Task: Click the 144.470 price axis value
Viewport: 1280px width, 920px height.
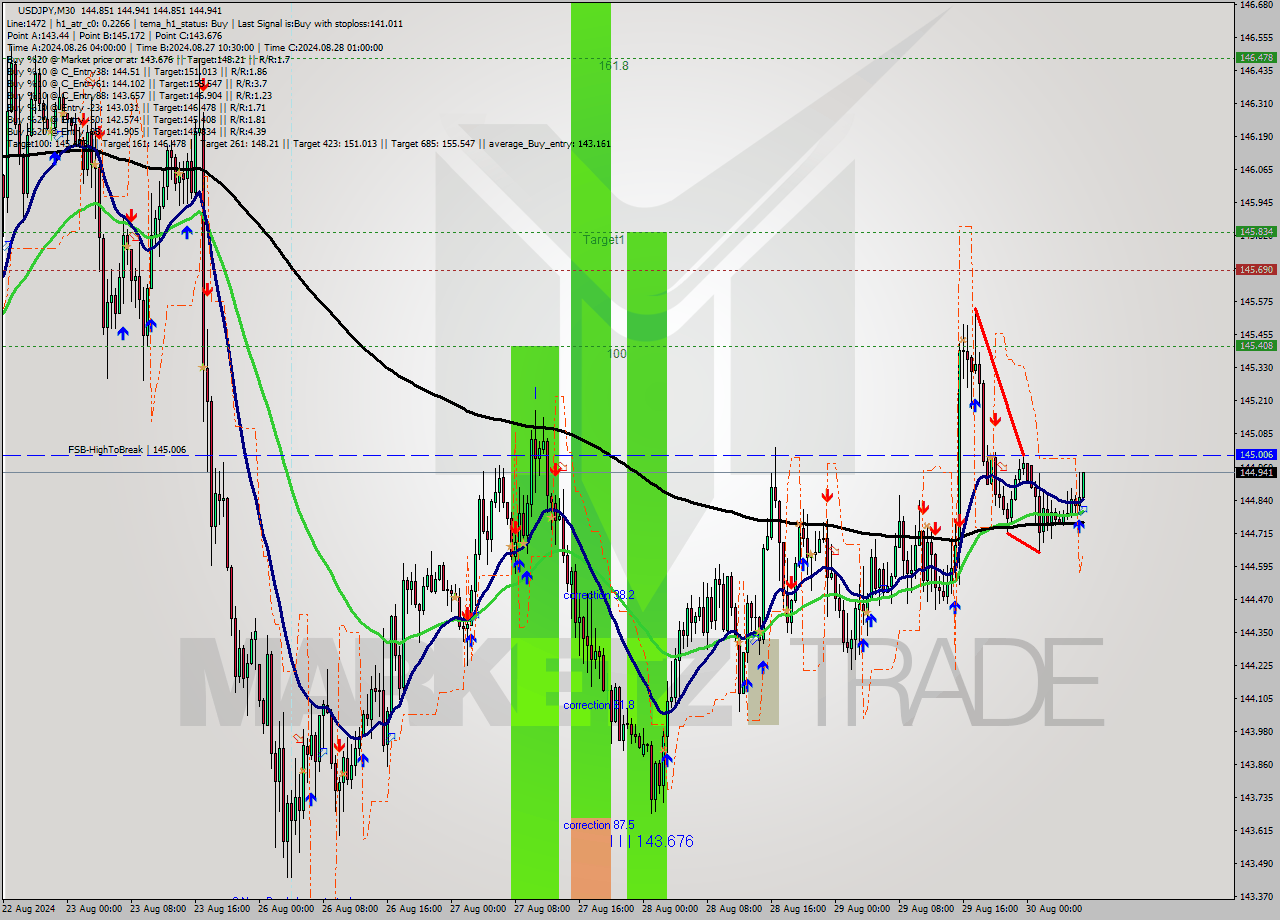Action: pos(1256,599)
